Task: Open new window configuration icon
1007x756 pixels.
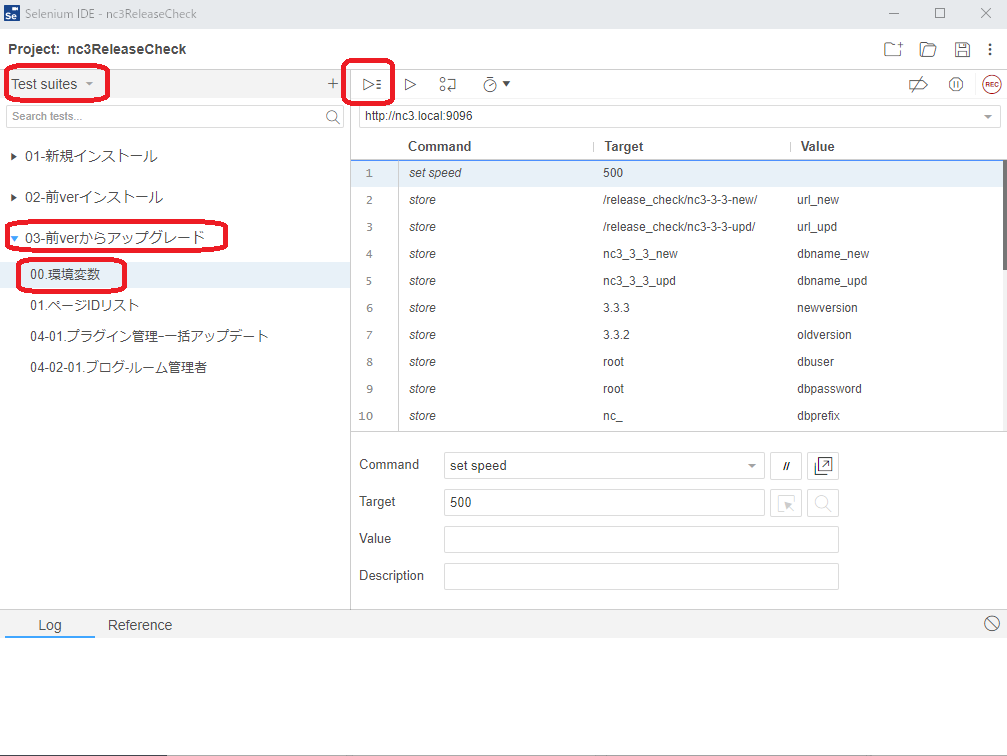Action: (823, 466)
